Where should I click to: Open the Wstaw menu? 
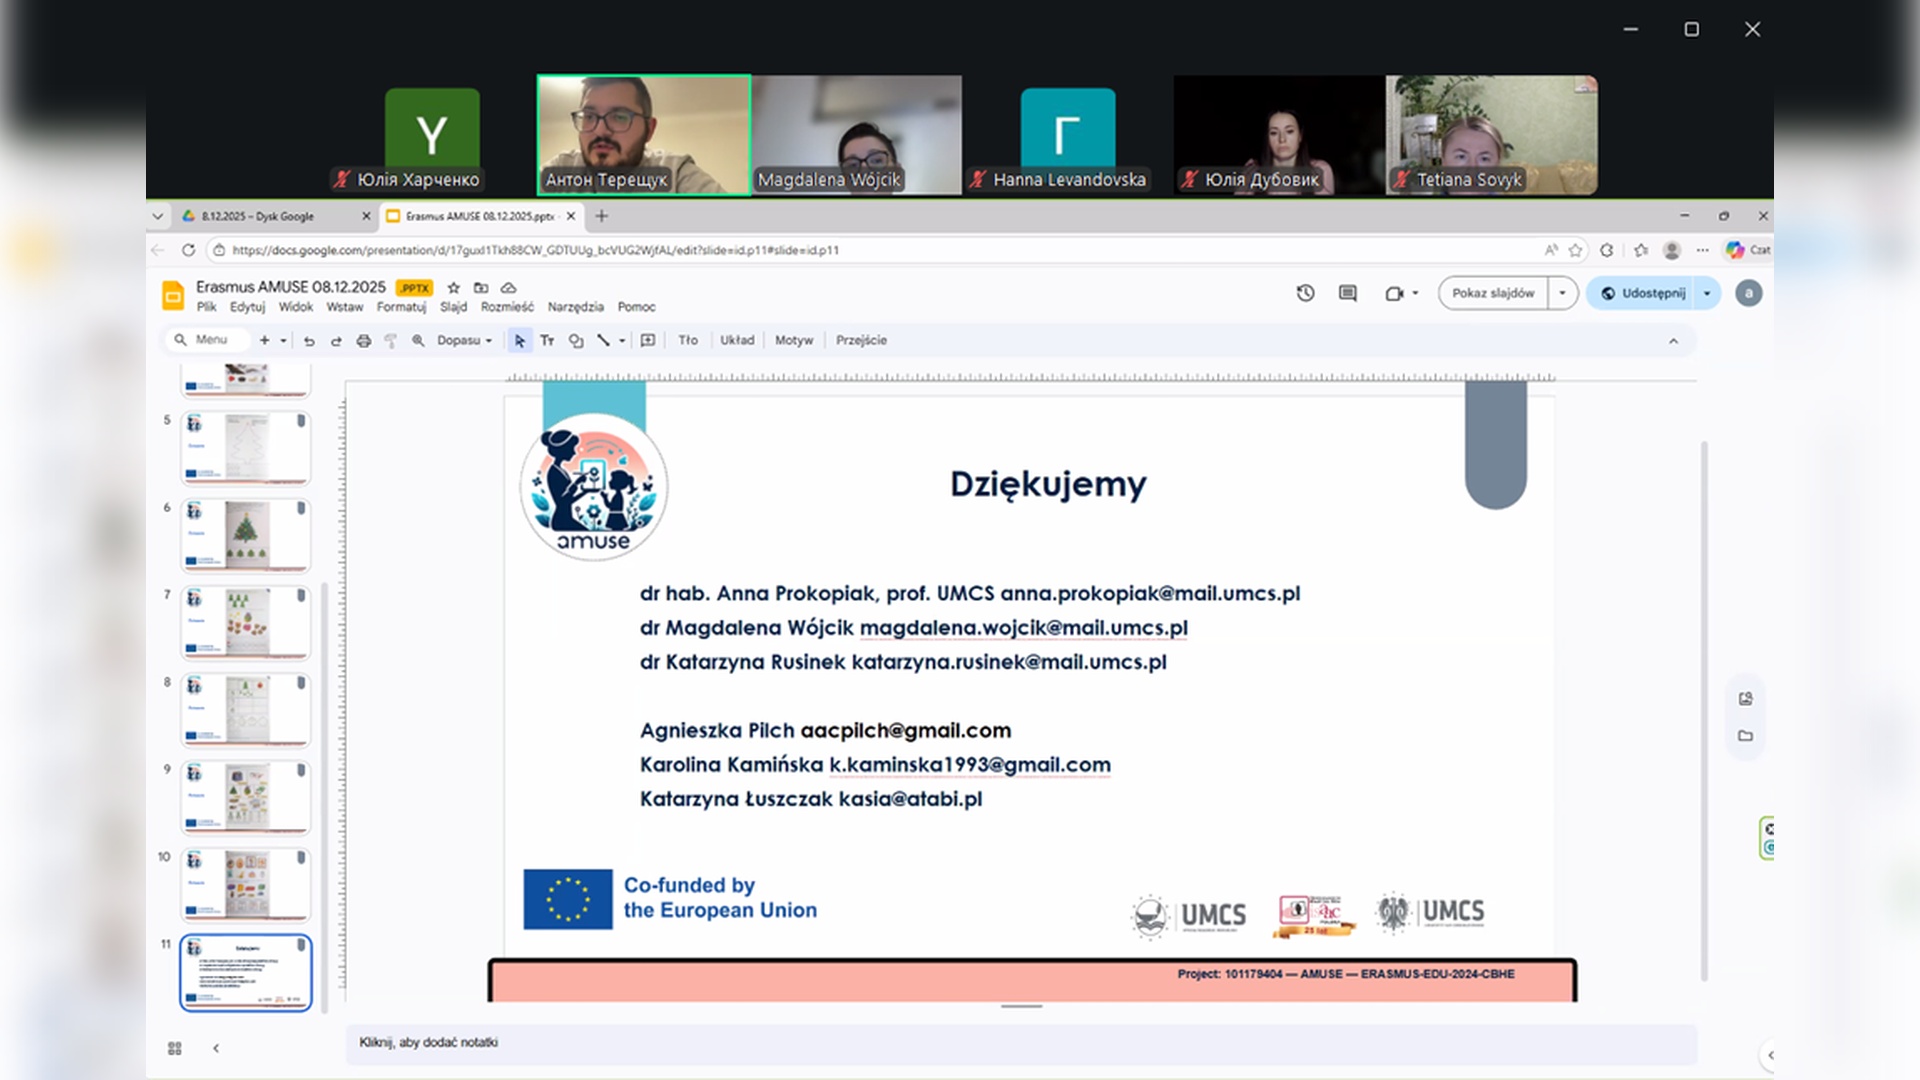(344, 307)
